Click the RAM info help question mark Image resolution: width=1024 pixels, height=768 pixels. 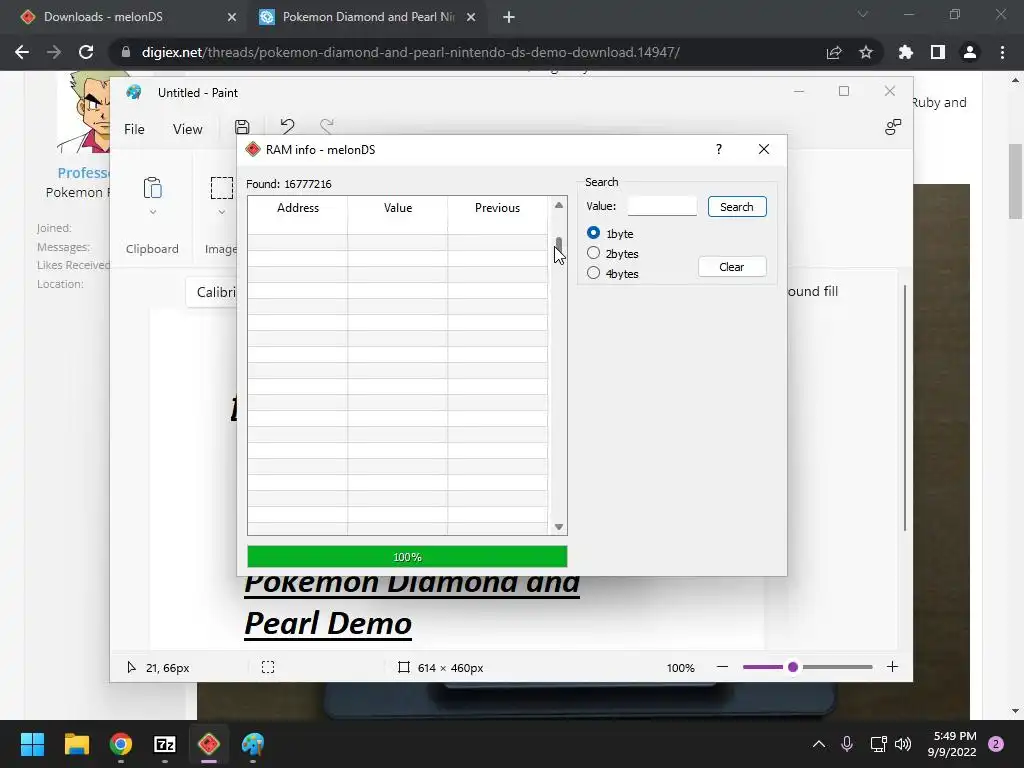tap(718, 149)
